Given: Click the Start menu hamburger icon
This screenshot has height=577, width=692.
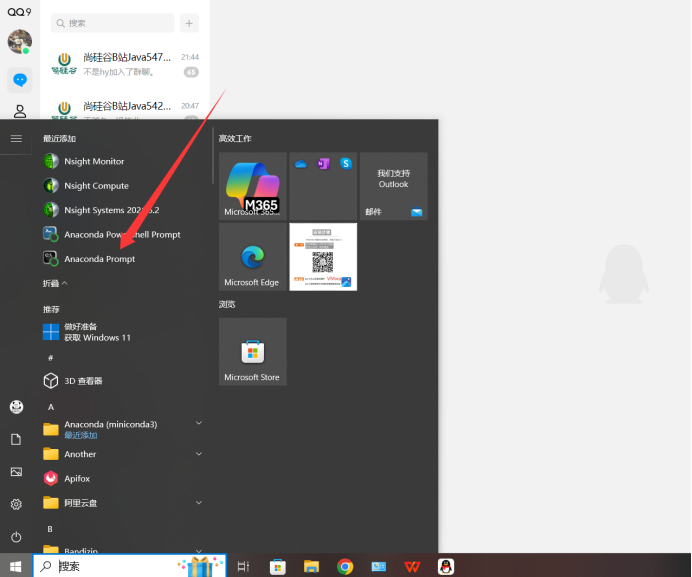Looking at the screenshot, I should click(x=16, y=139).
